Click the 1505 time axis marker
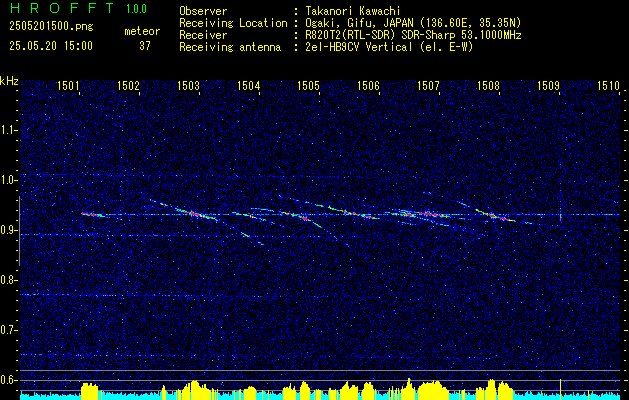This screenshot has width=629, height=400. (308, 85)
